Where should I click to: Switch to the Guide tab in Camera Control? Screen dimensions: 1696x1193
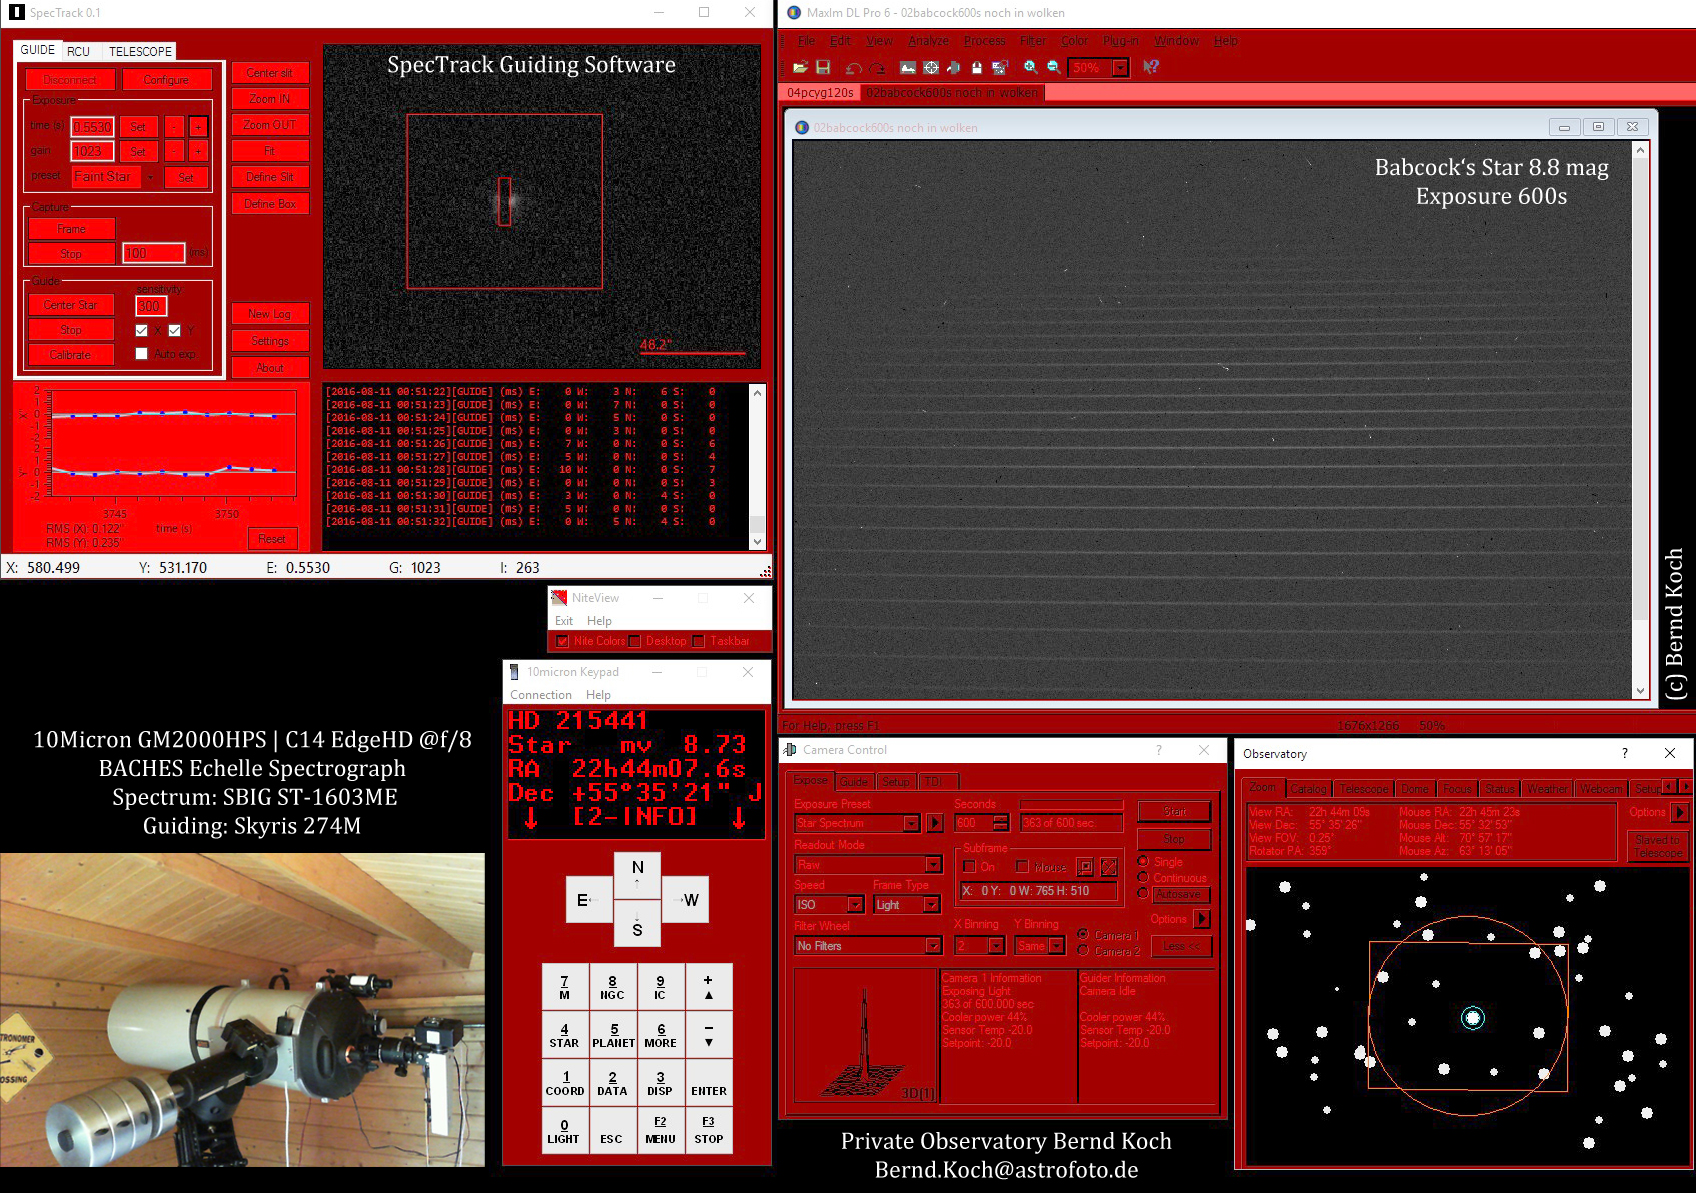click(x=854, y=781)
